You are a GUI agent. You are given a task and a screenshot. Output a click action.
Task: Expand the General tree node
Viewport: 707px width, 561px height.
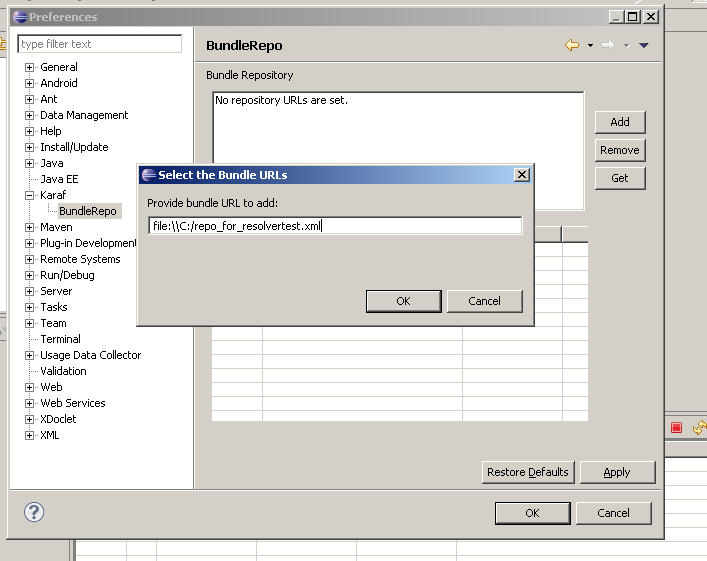29,68
